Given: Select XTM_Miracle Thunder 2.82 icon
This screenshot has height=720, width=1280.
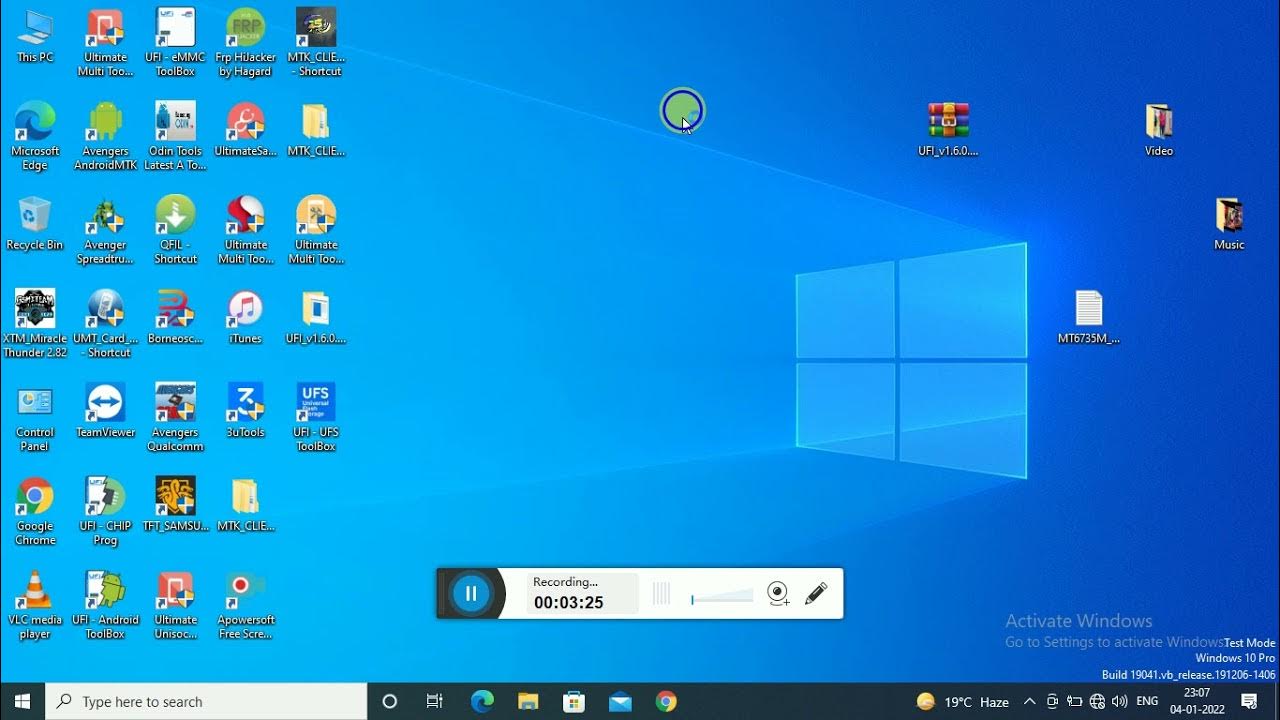Looking at the screenshot, I should pyautogui.click(x=35, y=324).
